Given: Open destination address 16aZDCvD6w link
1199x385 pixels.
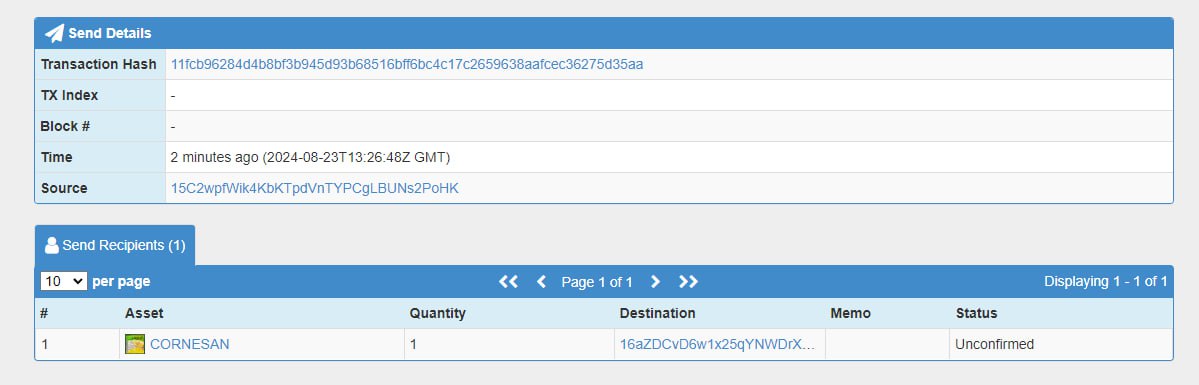Looking at the screenshot, I should point(717,344).
